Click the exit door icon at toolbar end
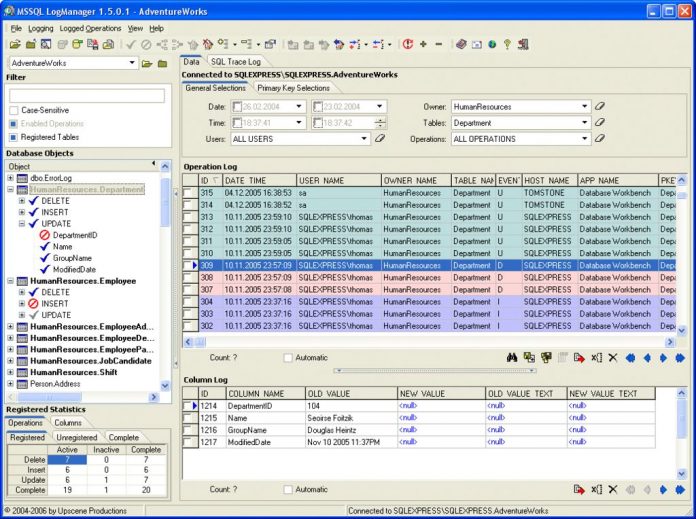Image resolution: width=696 pixels, height=519 pixels. pyautogui.click(x=523, y=44)
